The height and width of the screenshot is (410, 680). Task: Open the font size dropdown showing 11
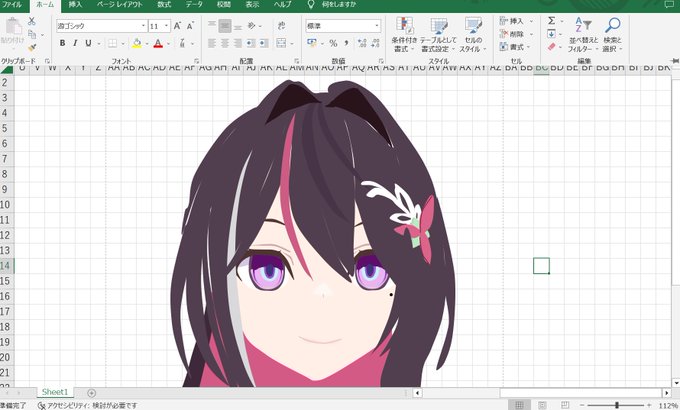pos(167,26)
